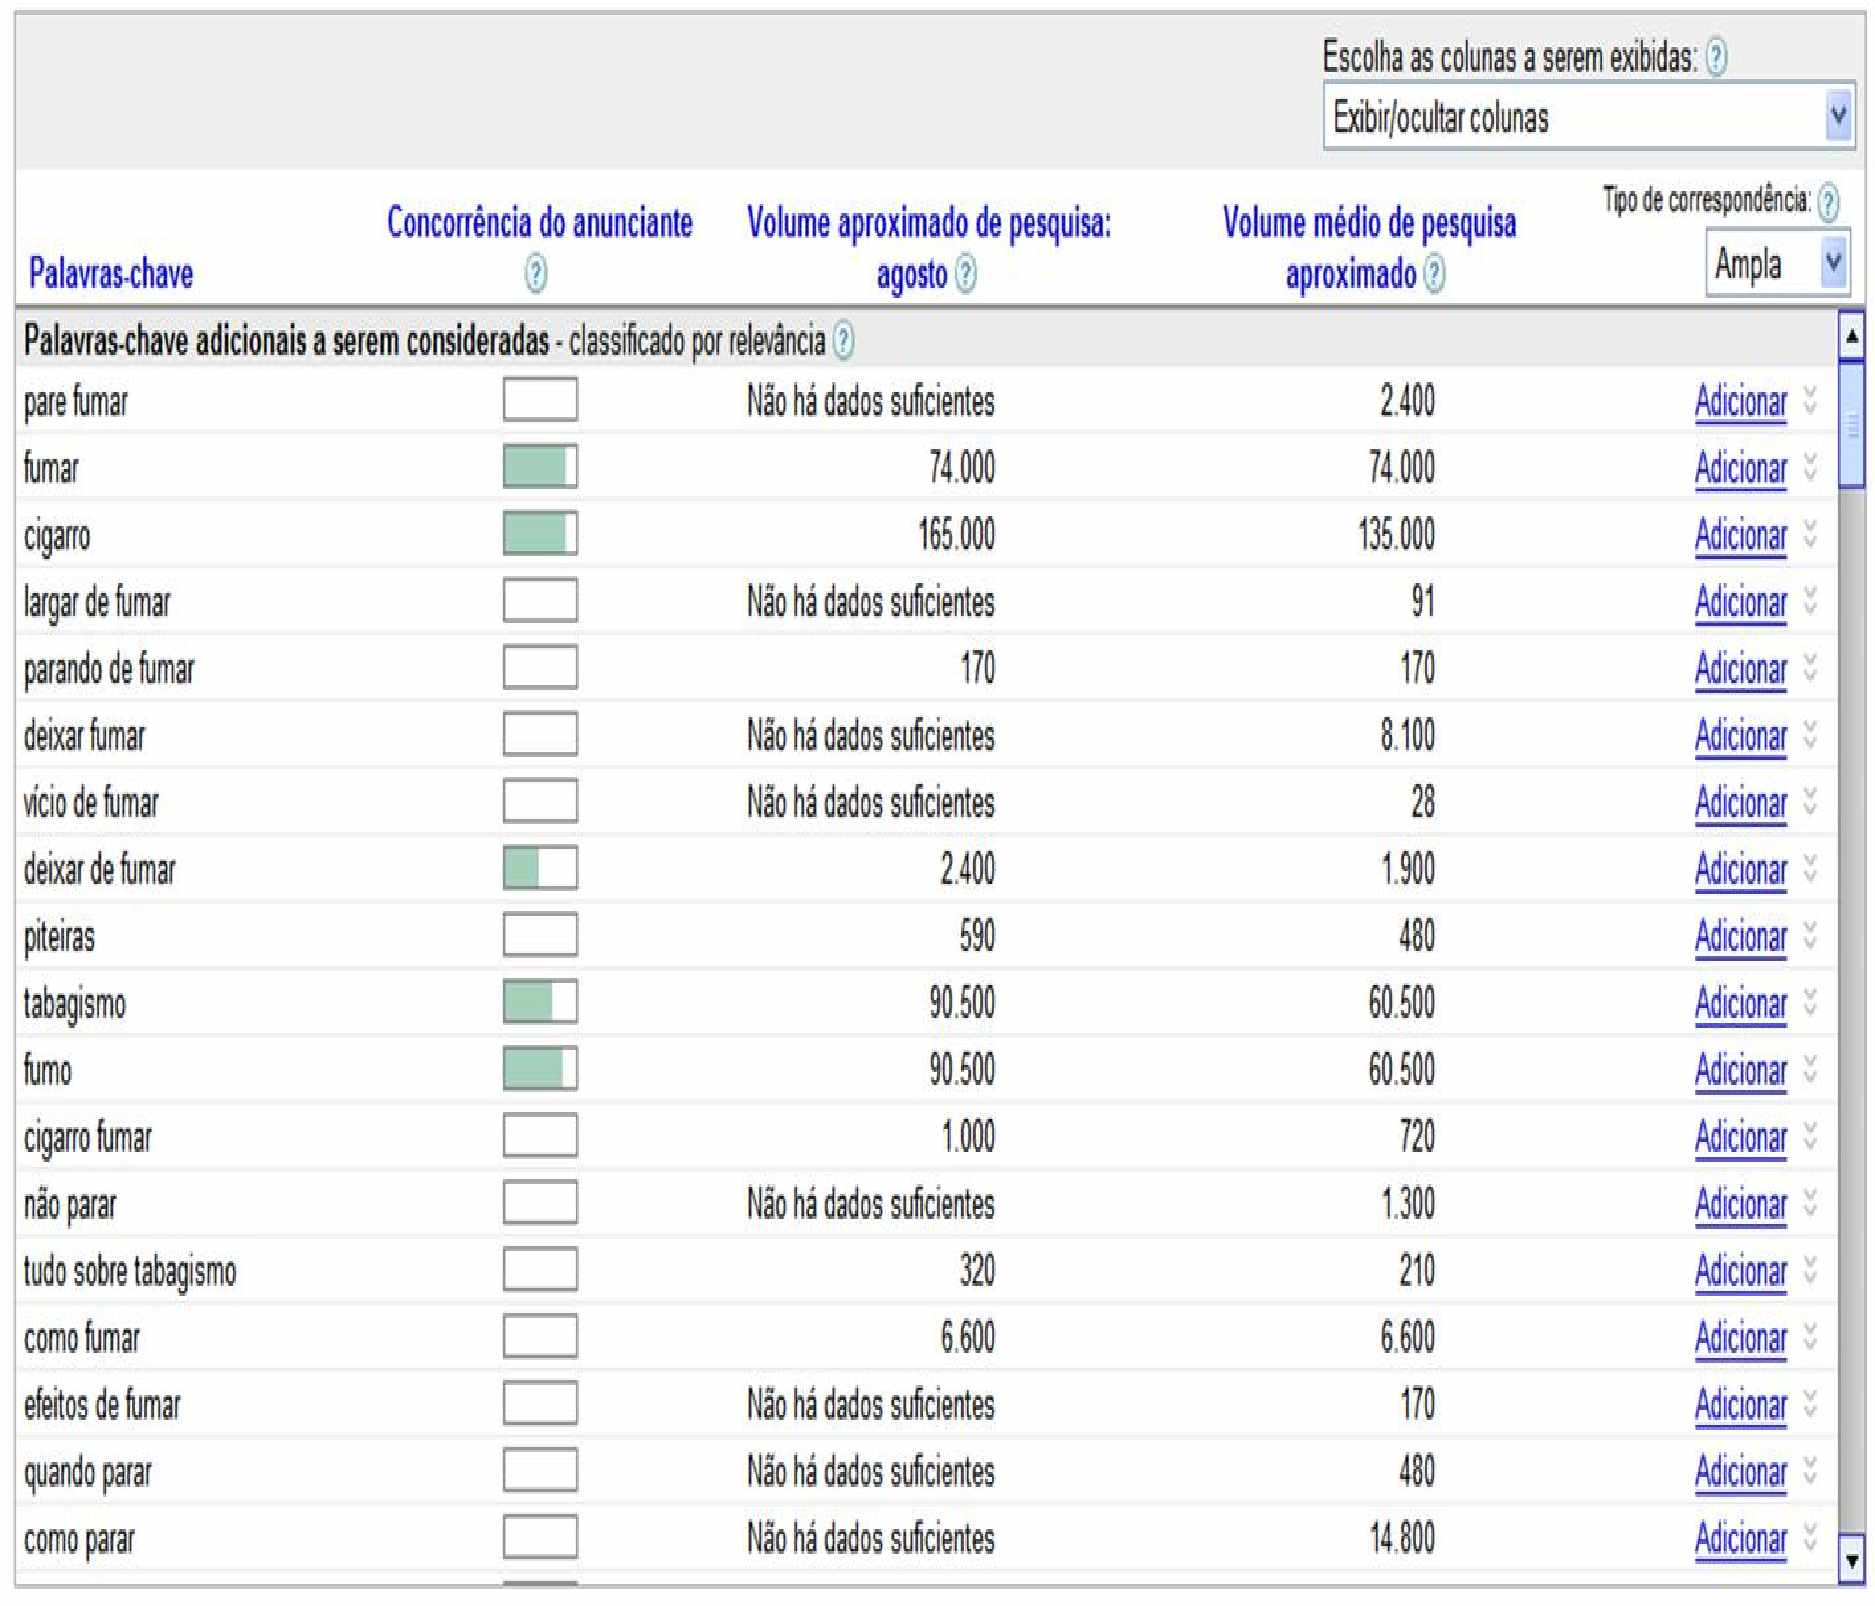Screen dimensions: 1875x1606
Task: Click the competition bar for fumar
Action: pos(540,467)
